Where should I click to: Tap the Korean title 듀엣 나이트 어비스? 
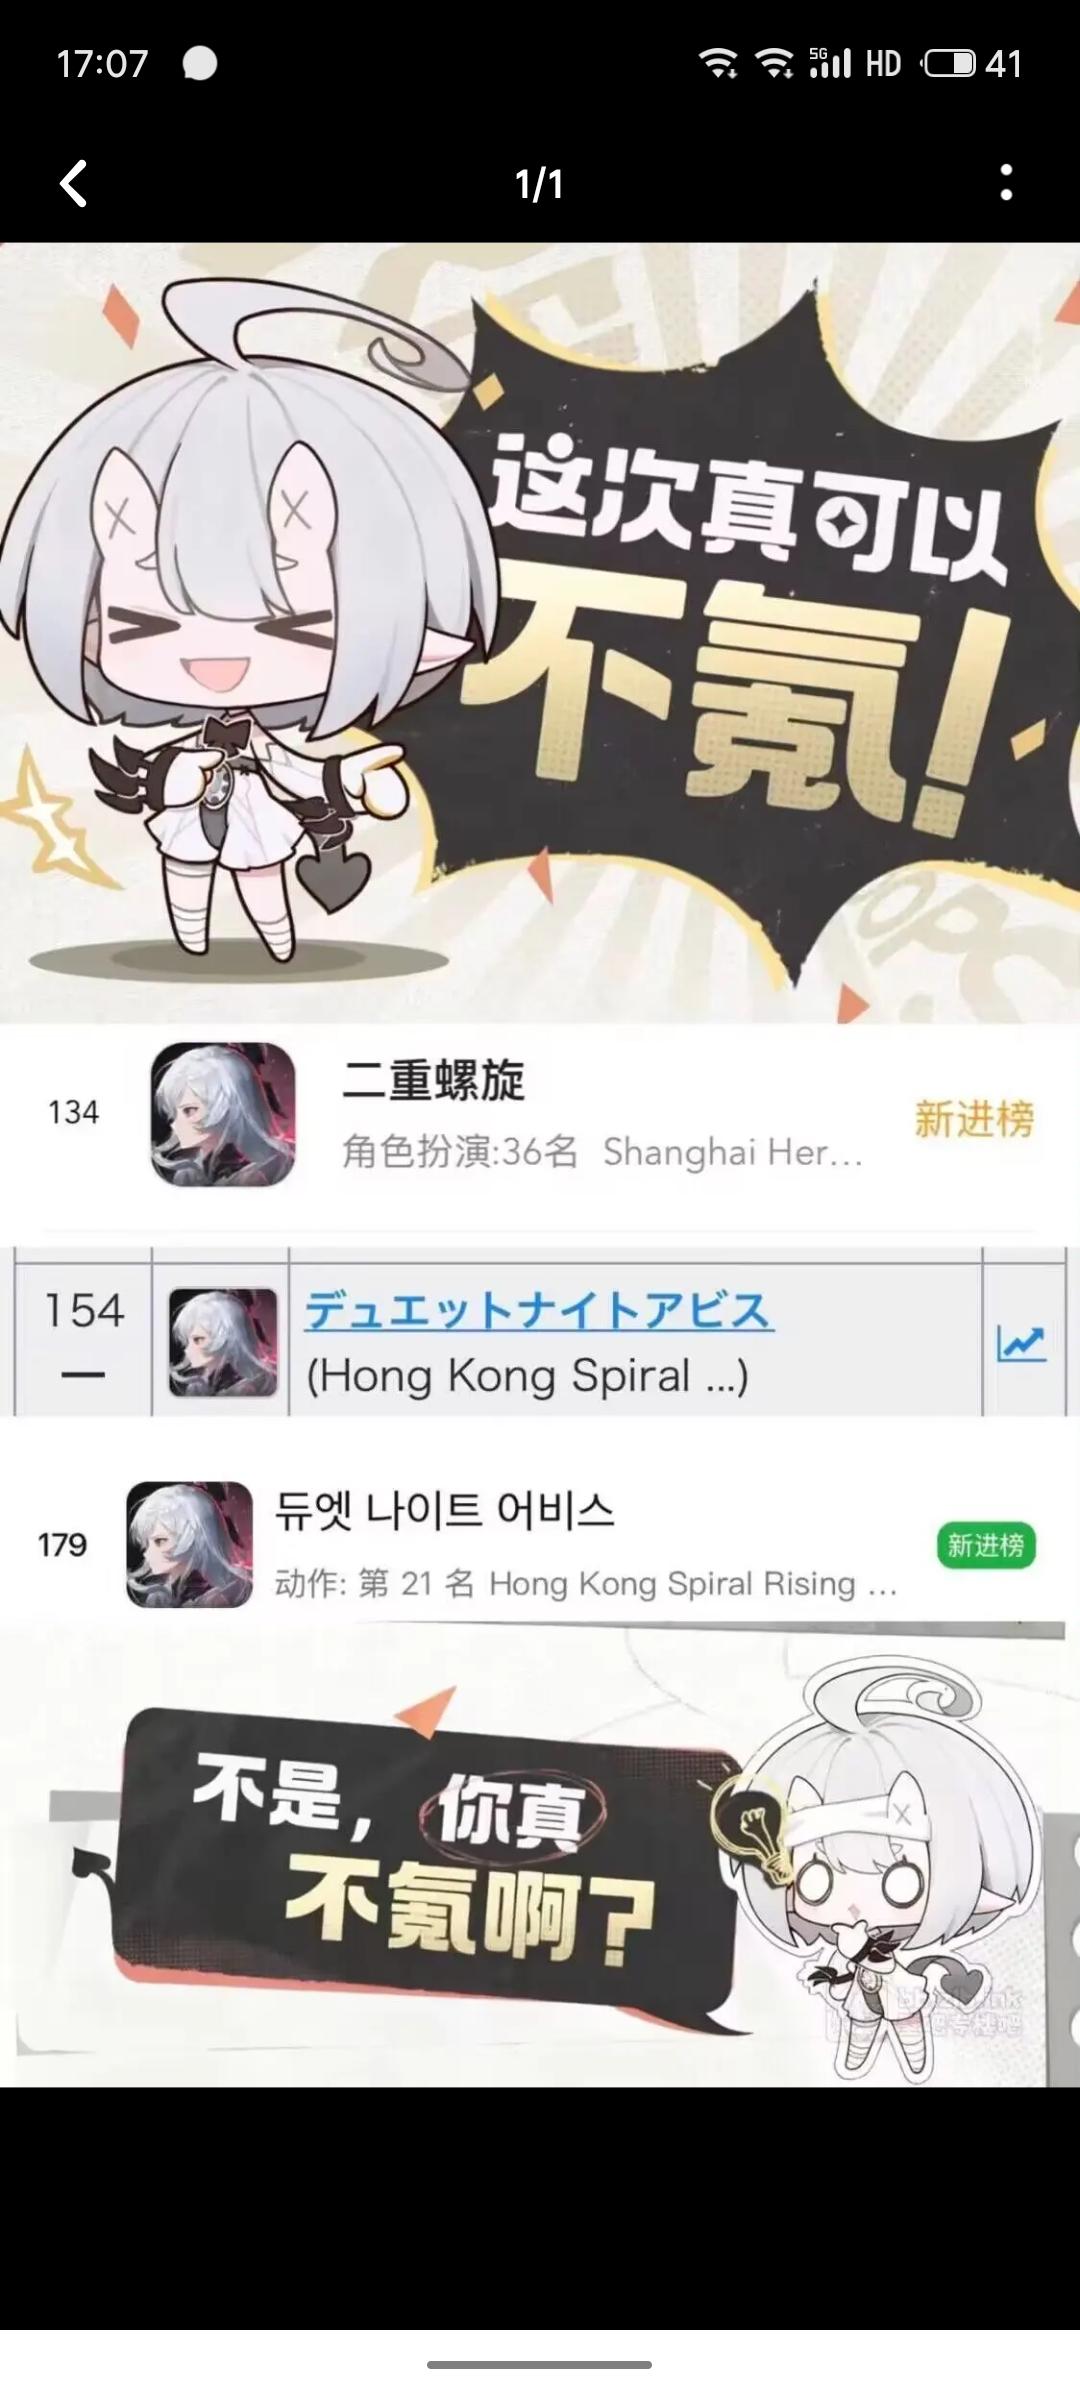coord(445,1510)
